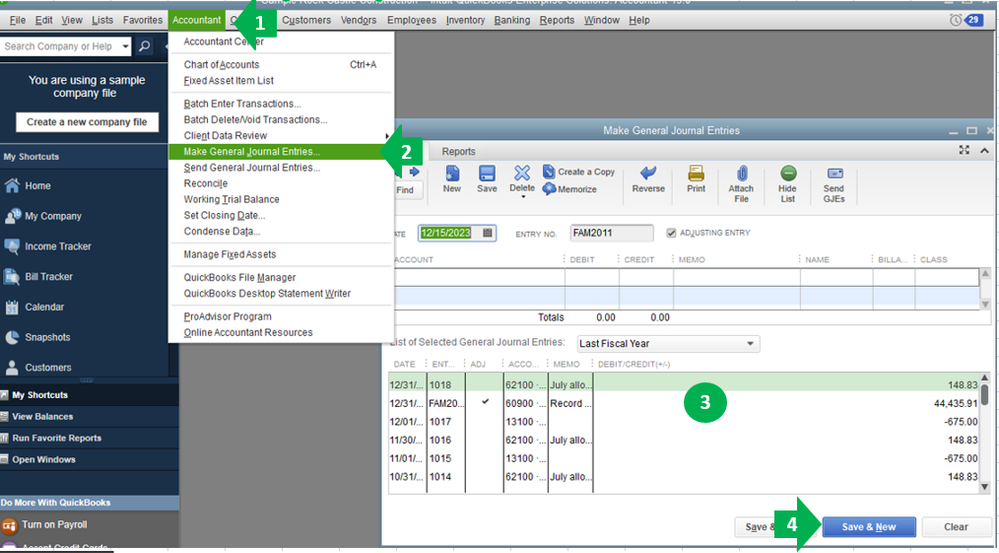
Task: Expand the Delete button dropdown arrow
Action: 522,197
